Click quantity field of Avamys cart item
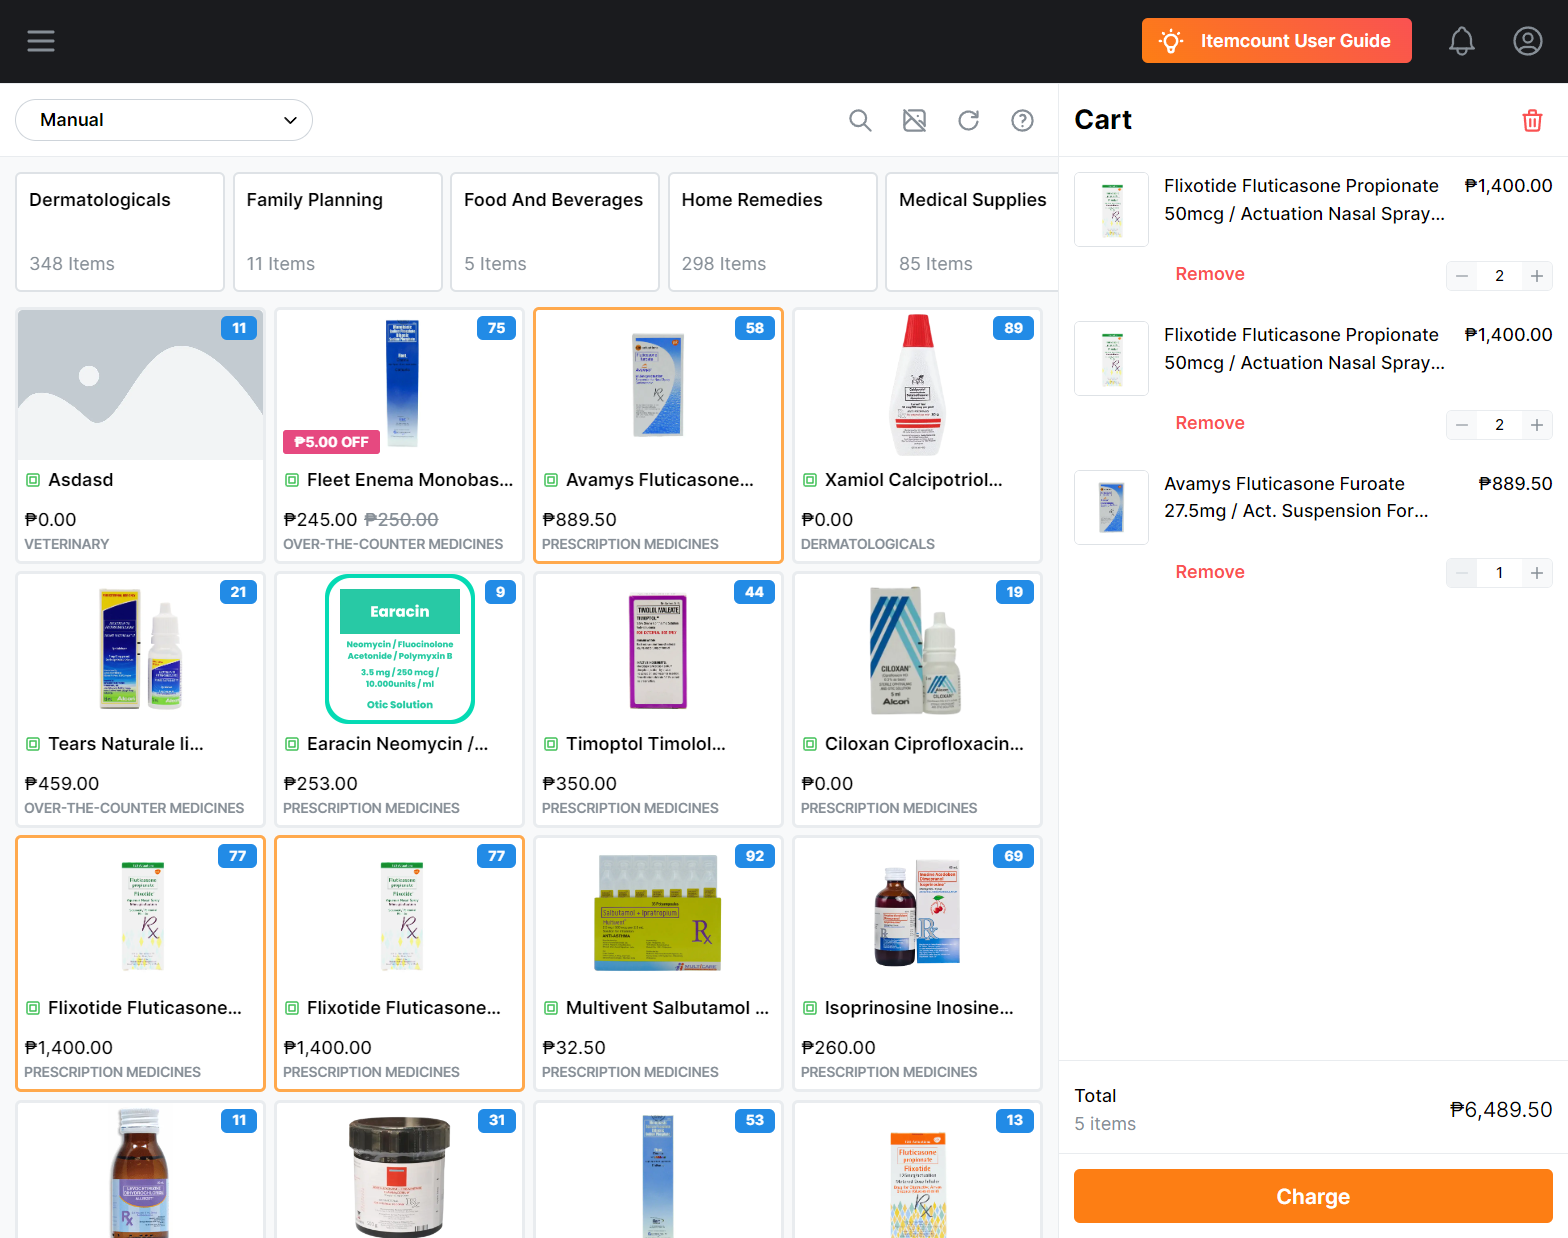The image size is (1568, 1238). tap(1499, 573)
